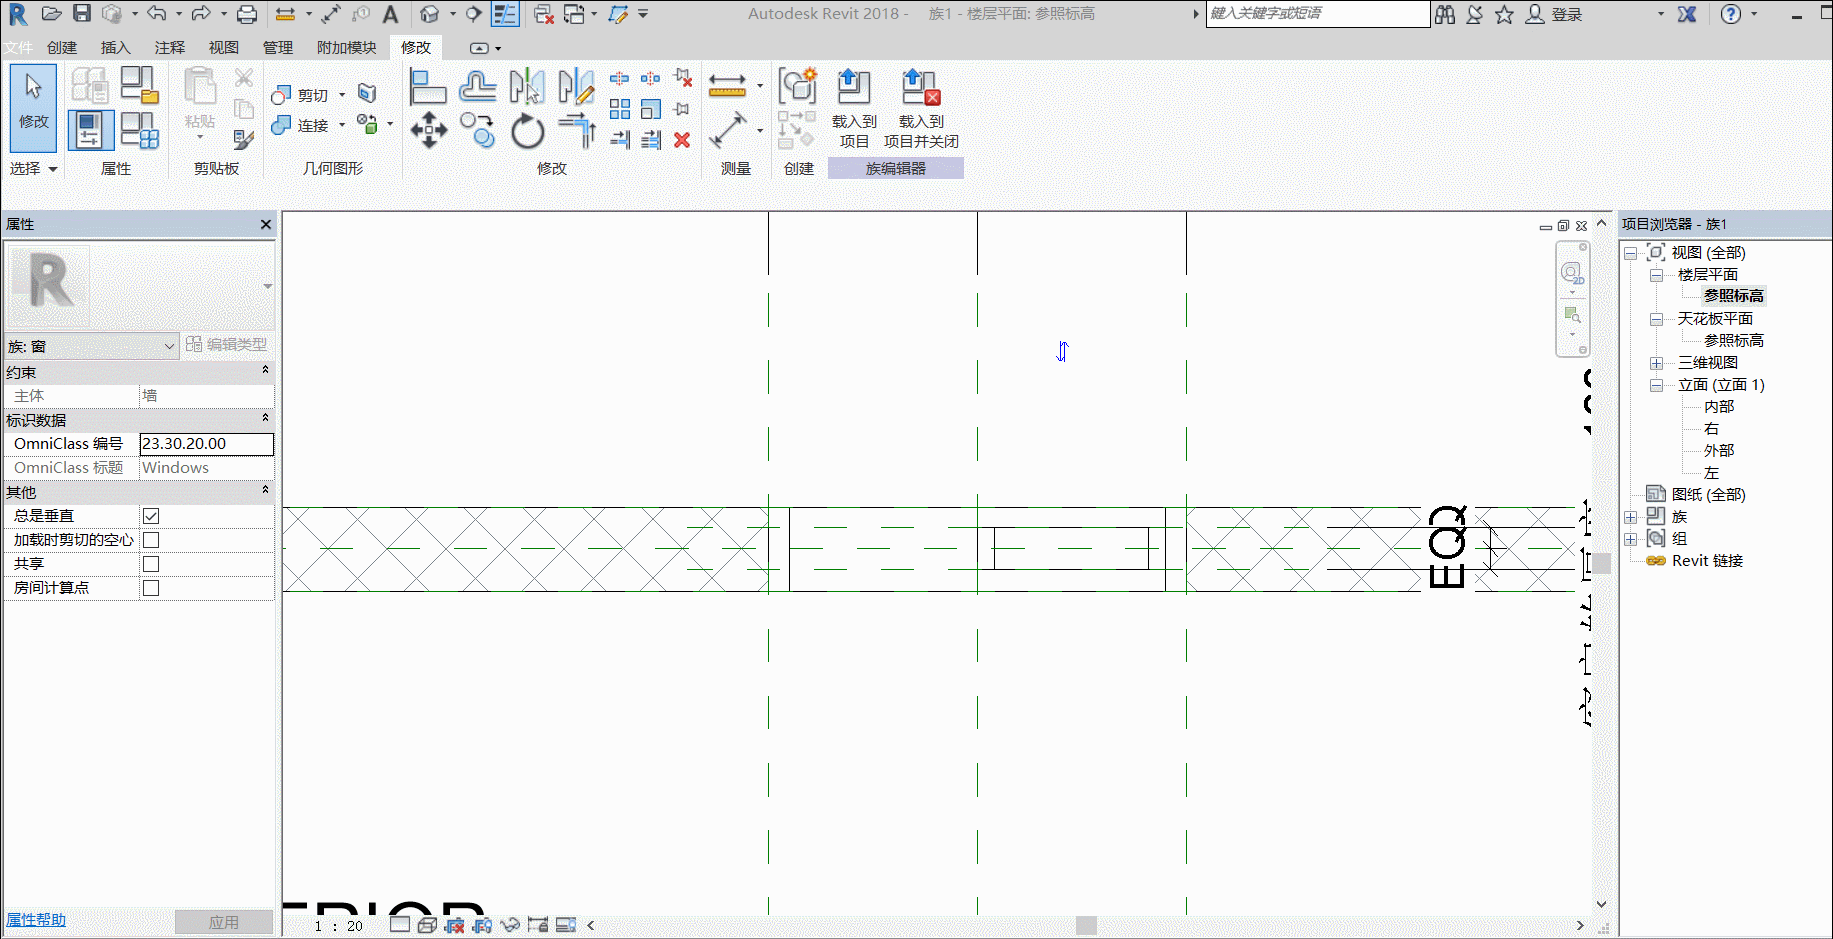Viewport: 1833px width, 939px height.
Task: Collapse the 立面 (立面 1) tree node
Action: tap(1656, 385)
